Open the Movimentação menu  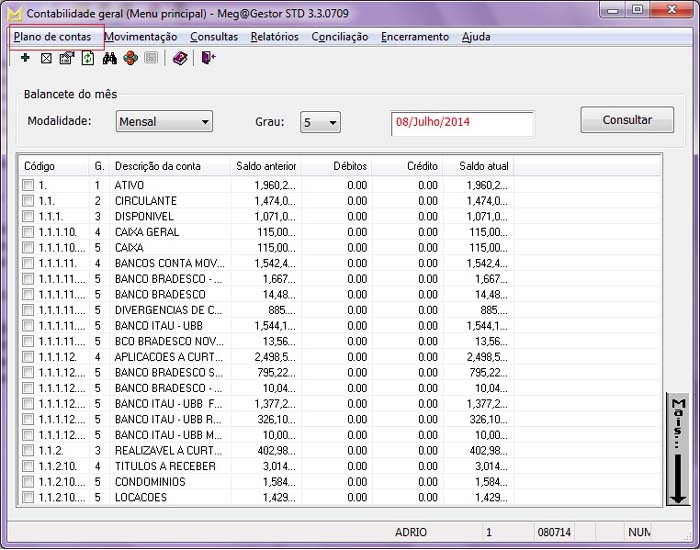(x=141, y=37)
